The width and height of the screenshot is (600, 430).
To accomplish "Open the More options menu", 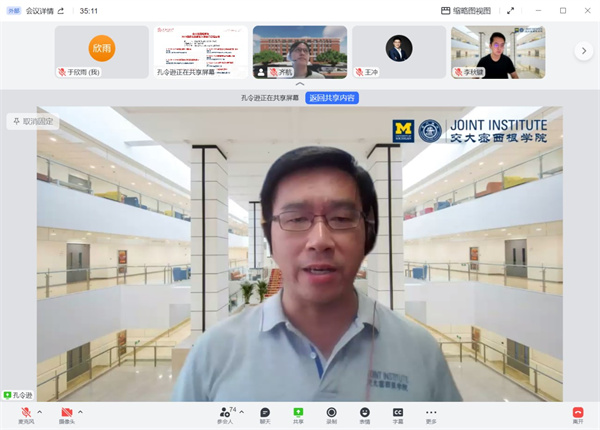I will click(431, 414).
